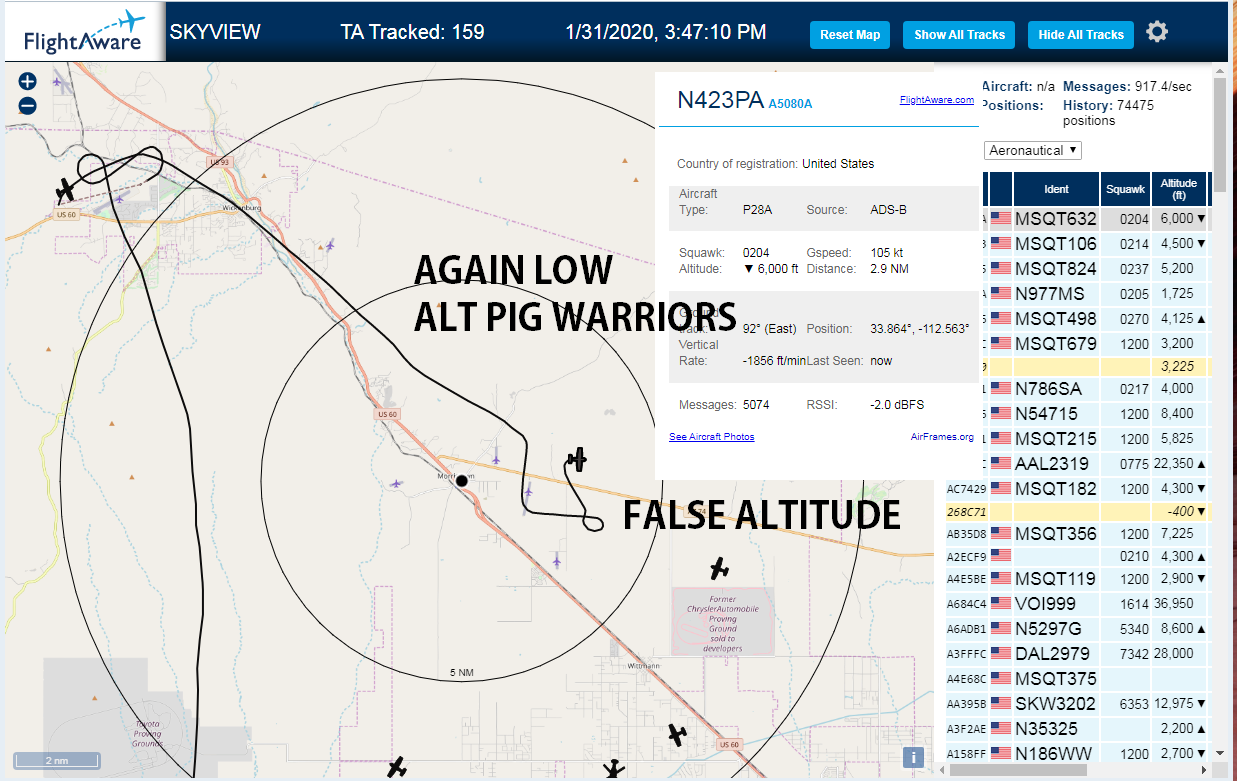Click the US flag icon in MSQT632 row
Viewport: 1237px width, 781px height.
point(1001,219)
